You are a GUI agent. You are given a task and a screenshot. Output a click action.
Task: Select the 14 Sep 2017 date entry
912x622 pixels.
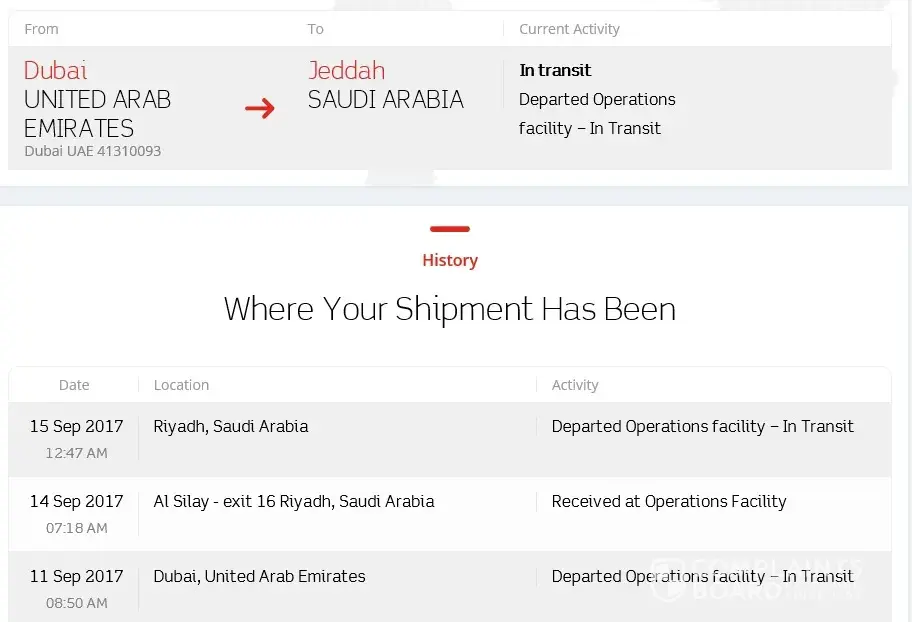pos(76,501)
